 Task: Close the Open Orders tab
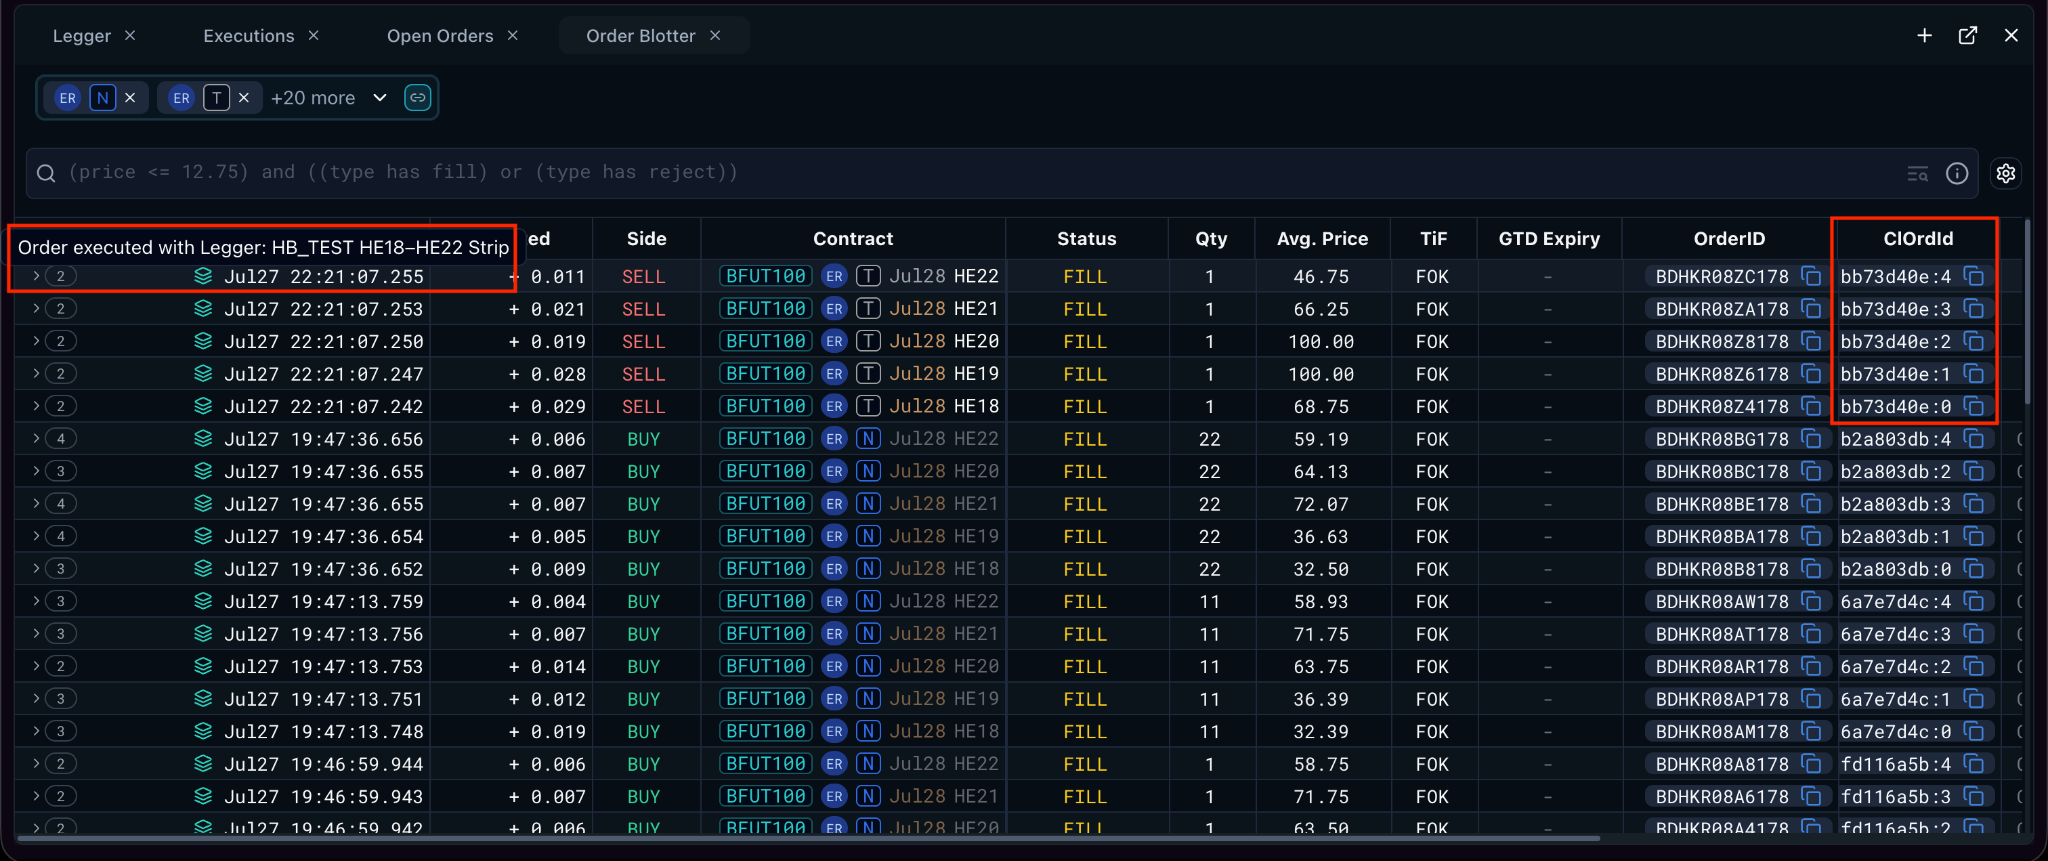[x=513, y=35]
